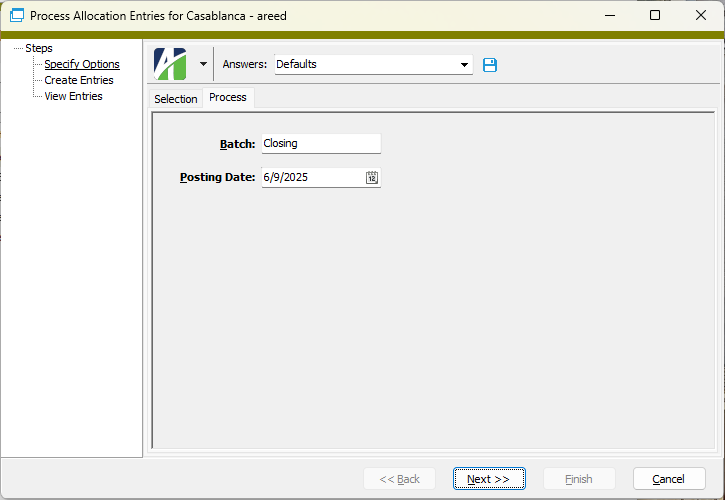Viewport: 725px width, 500px height.
Task: Click into the Batch text field
Action: coord(320,144)
